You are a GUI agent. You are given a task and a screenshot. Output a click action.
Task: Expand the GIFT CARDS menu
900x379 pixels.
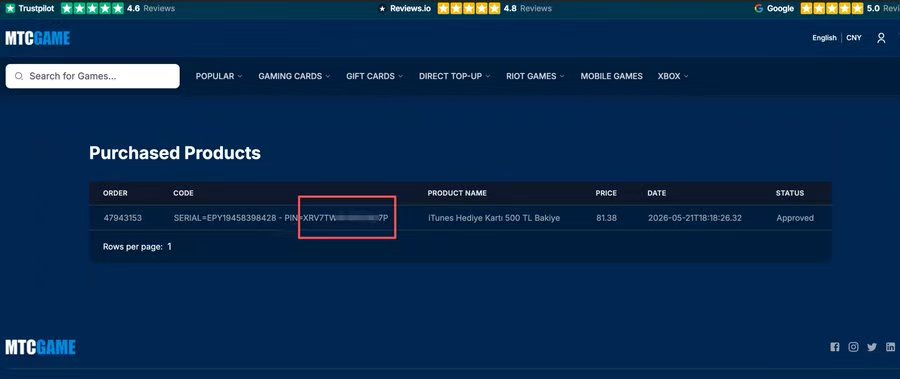(x=374, y=76)
